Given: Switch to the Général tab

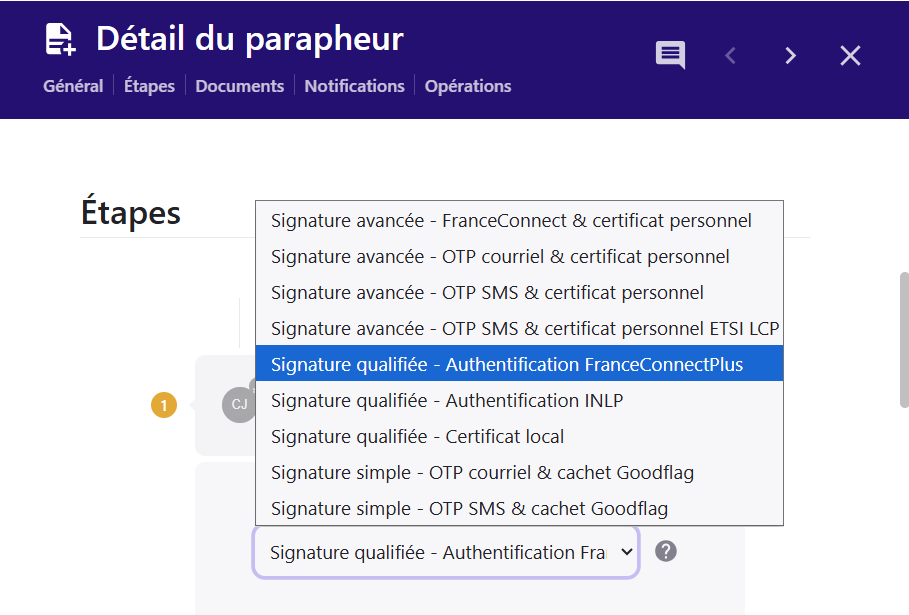Looking at the screenshot, I should pyautogui.click(x=73, y=86).
